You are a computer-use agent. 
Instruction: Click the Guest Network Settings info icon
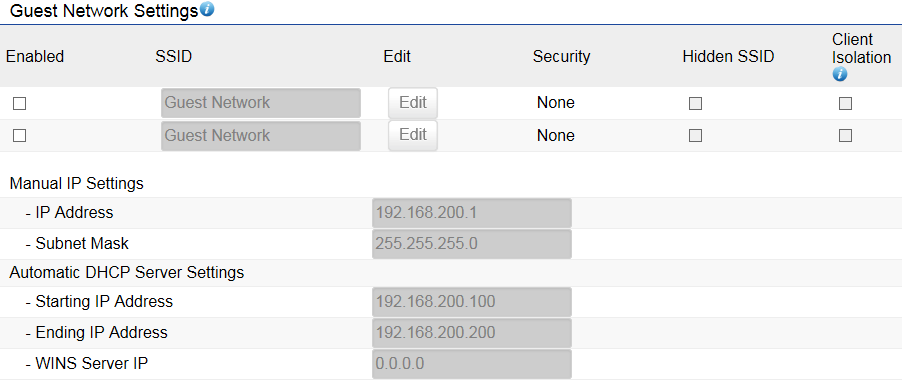[207, 9]
